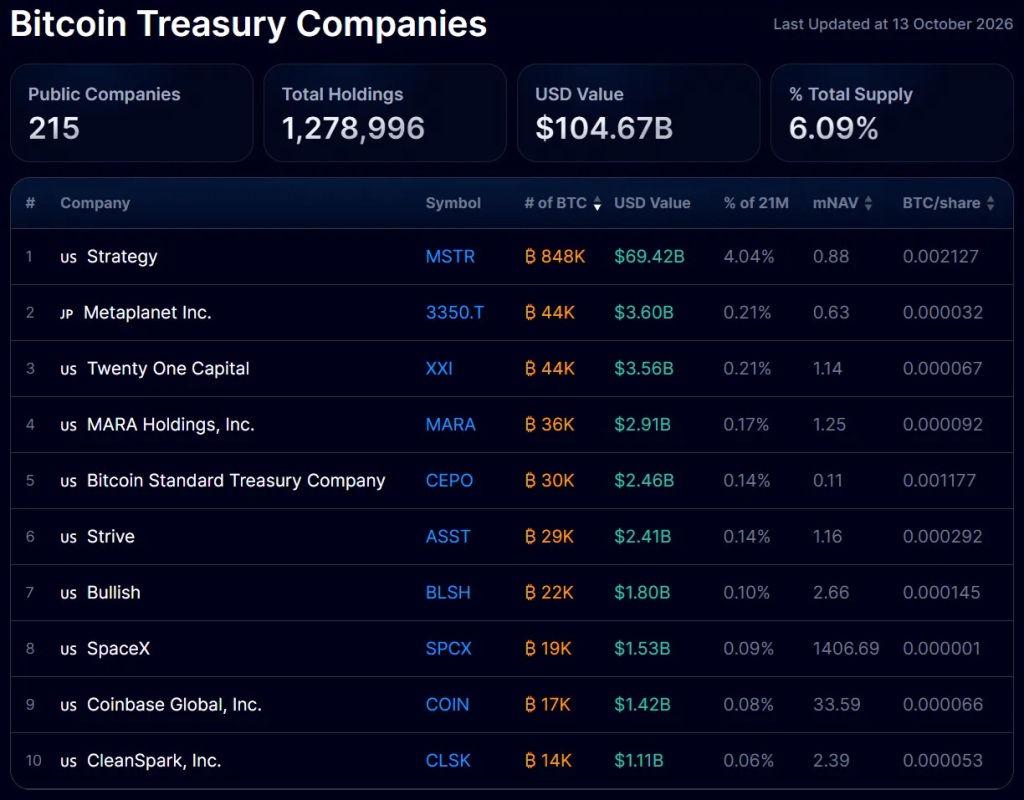This screenshot has width=1024, height=800.
Task: Click the SPCX symbol link
Action: (449, 648)
